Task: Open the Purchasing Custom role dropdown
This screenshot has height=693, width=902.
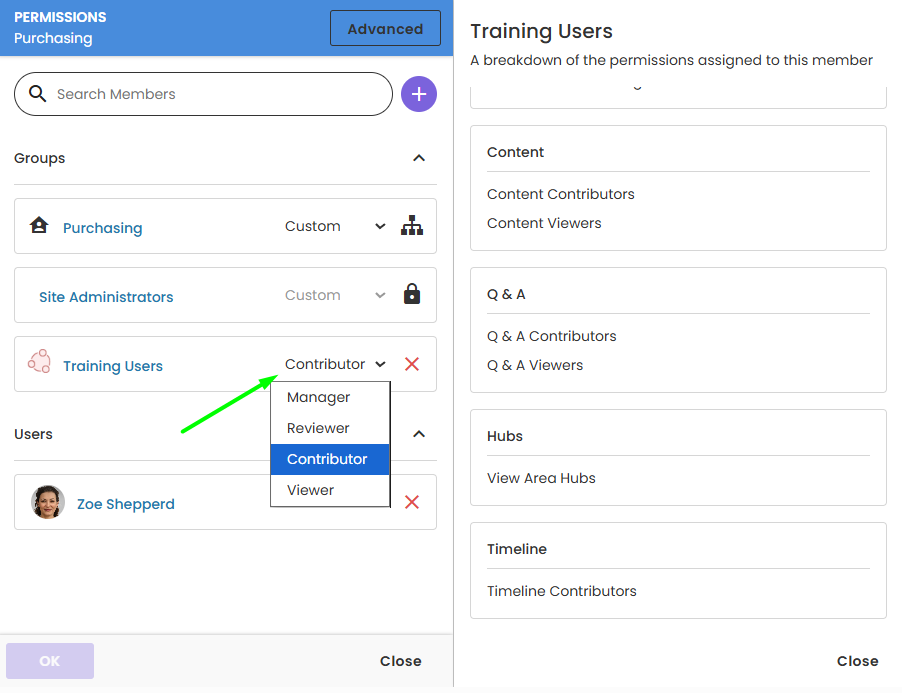Action: [335, 226]
